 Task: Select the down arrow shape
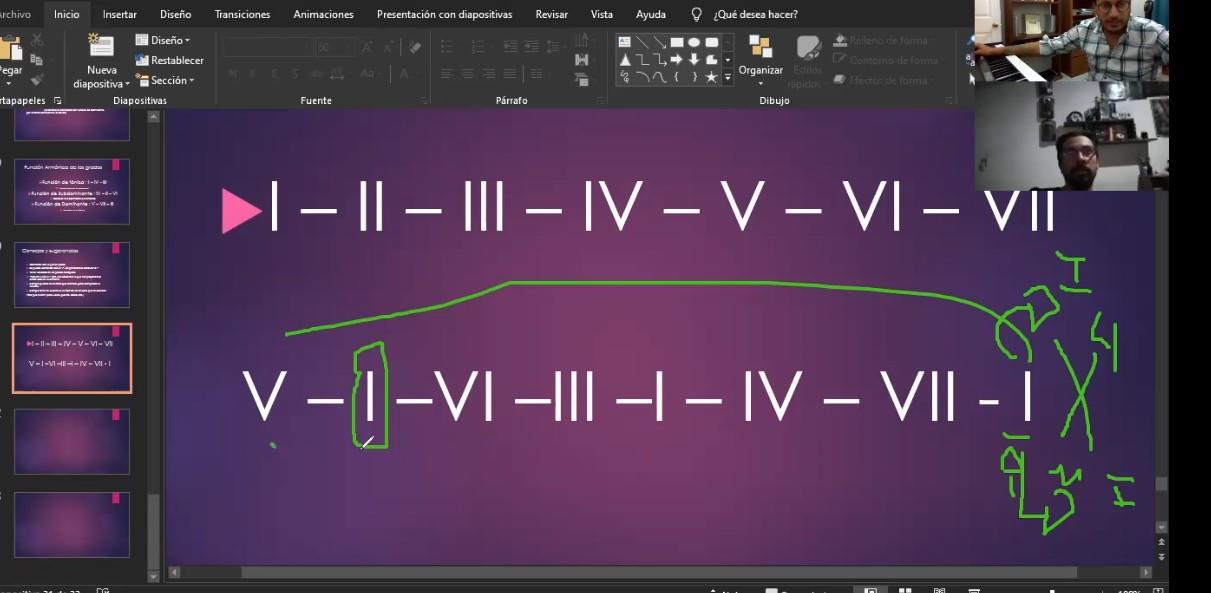[694, 59]
